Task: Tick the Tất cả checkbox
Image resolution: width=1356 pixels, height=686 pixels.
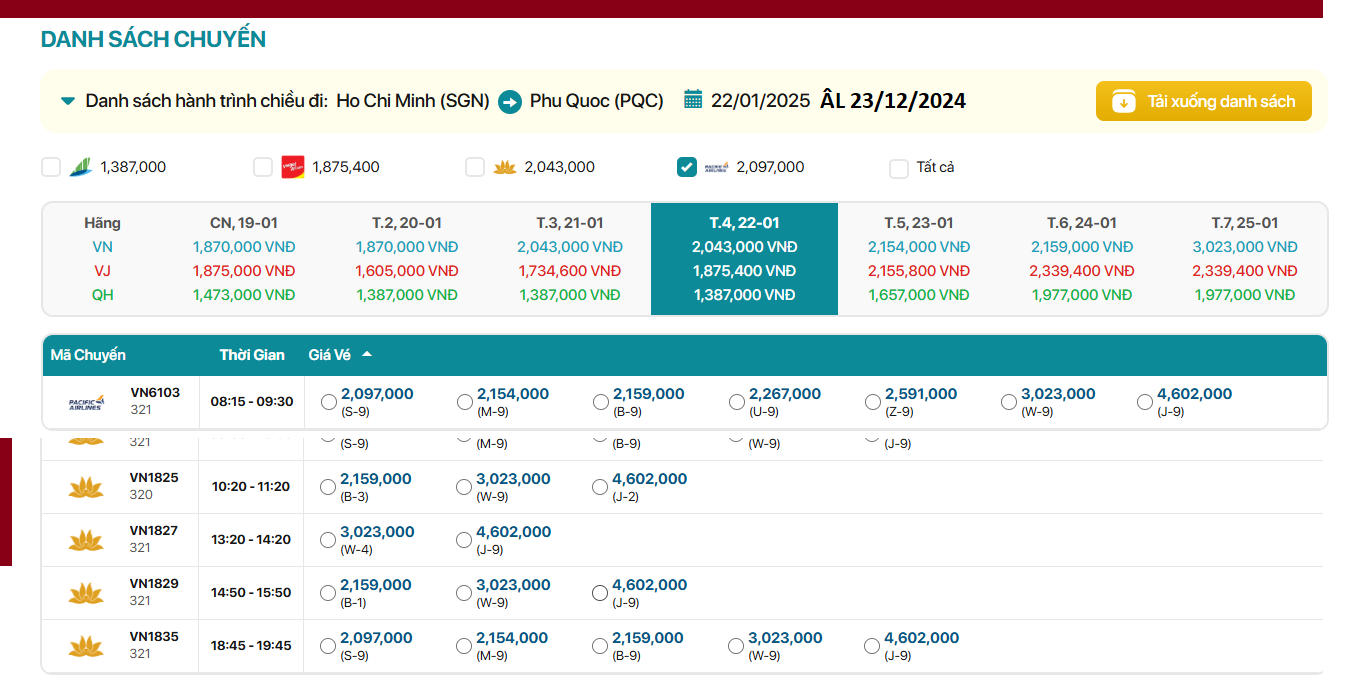Action: (x=899, y=168)
